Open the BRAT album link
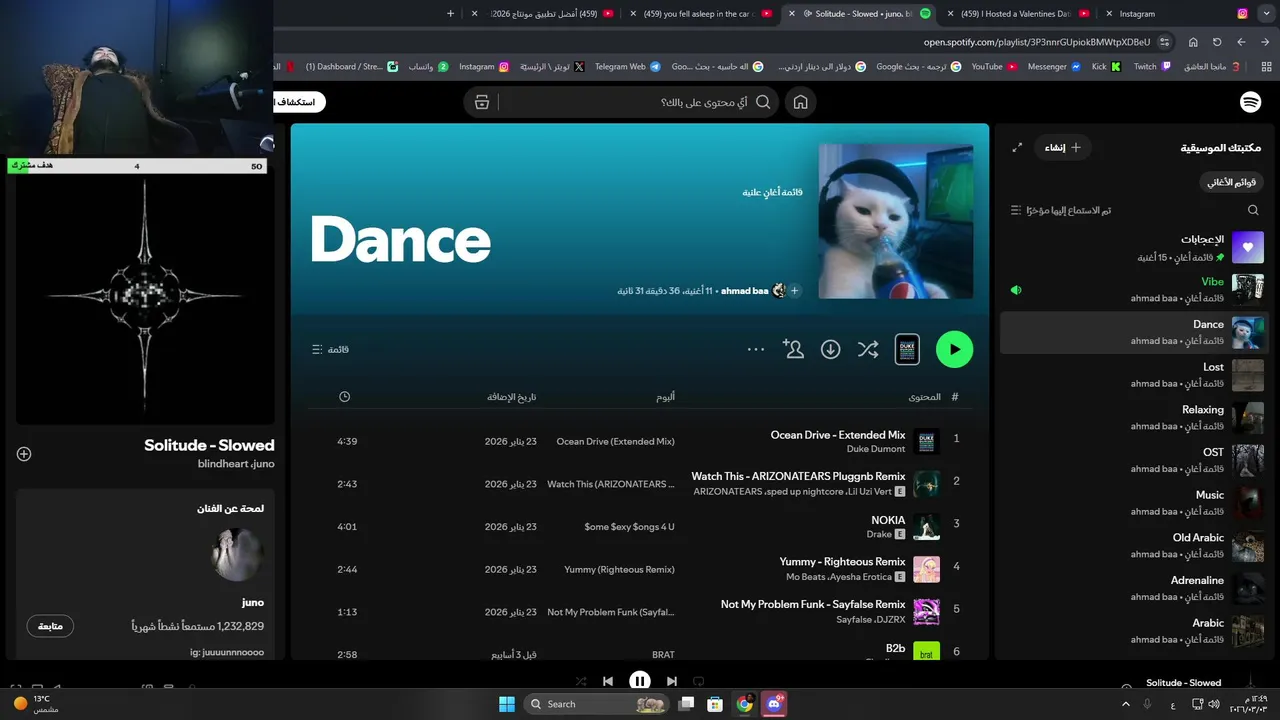This screenshot has width=1280, height=720. (663, 655)
